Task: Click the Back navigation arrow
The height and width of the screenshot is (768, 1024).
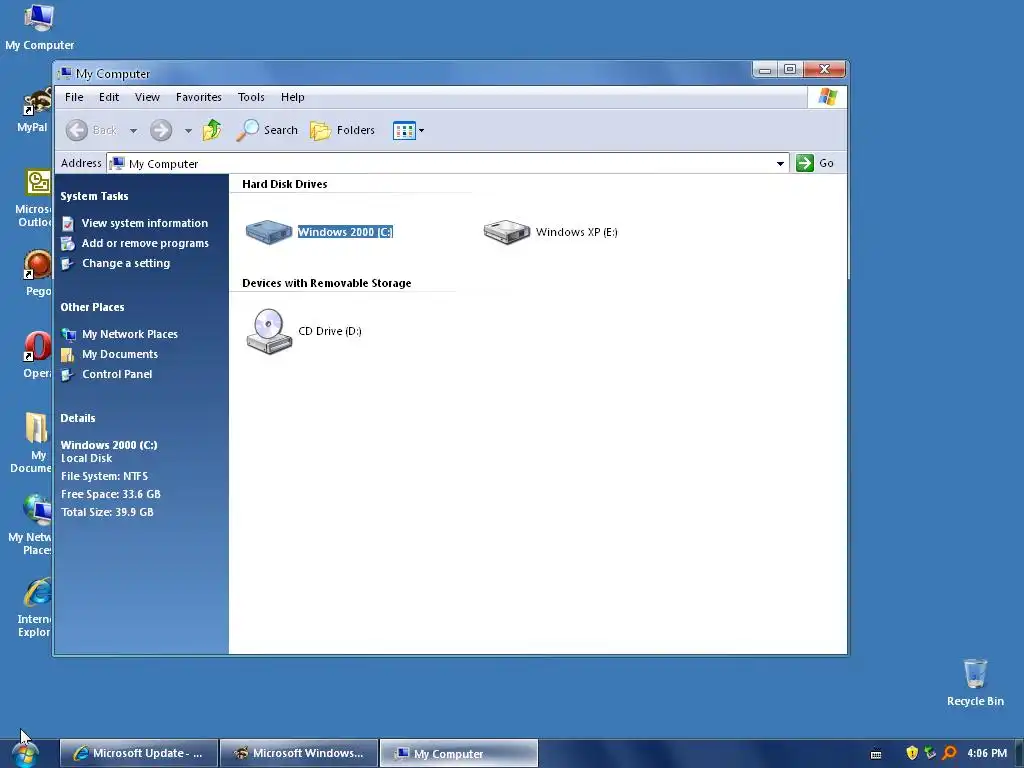Action: pos(76,130)
